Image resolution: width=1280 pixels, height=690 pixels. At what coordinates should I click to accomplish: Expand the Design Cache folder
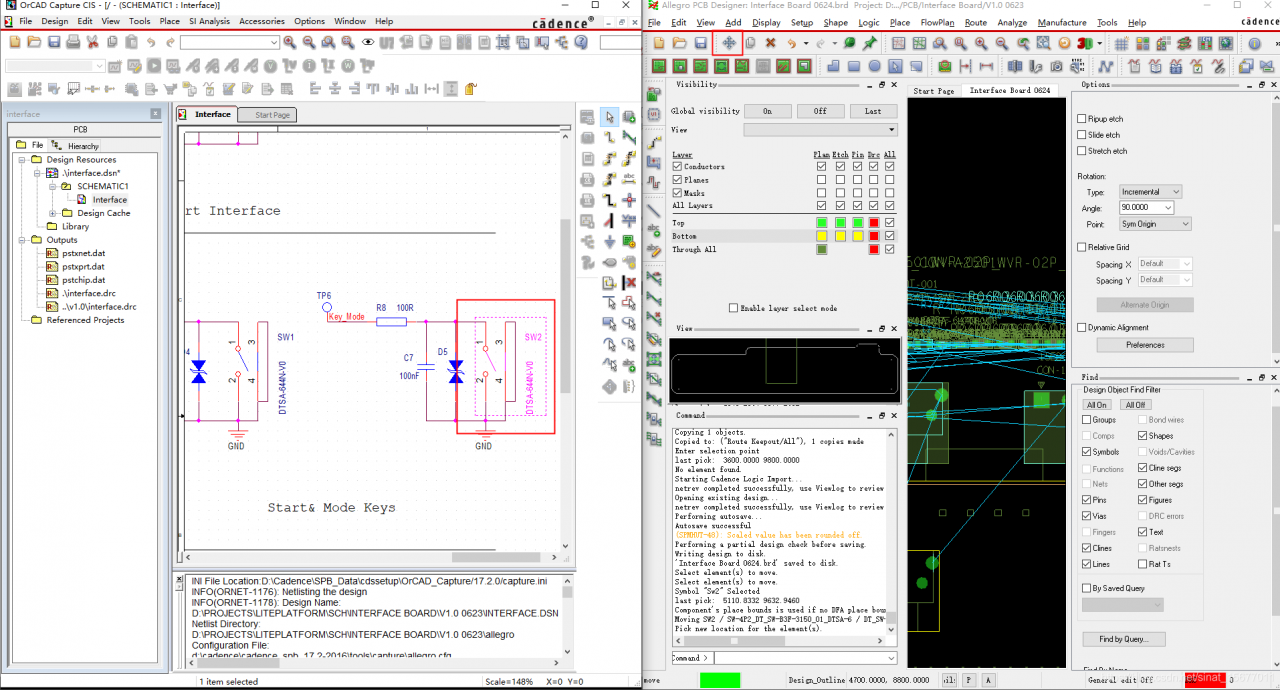point(53,213)
